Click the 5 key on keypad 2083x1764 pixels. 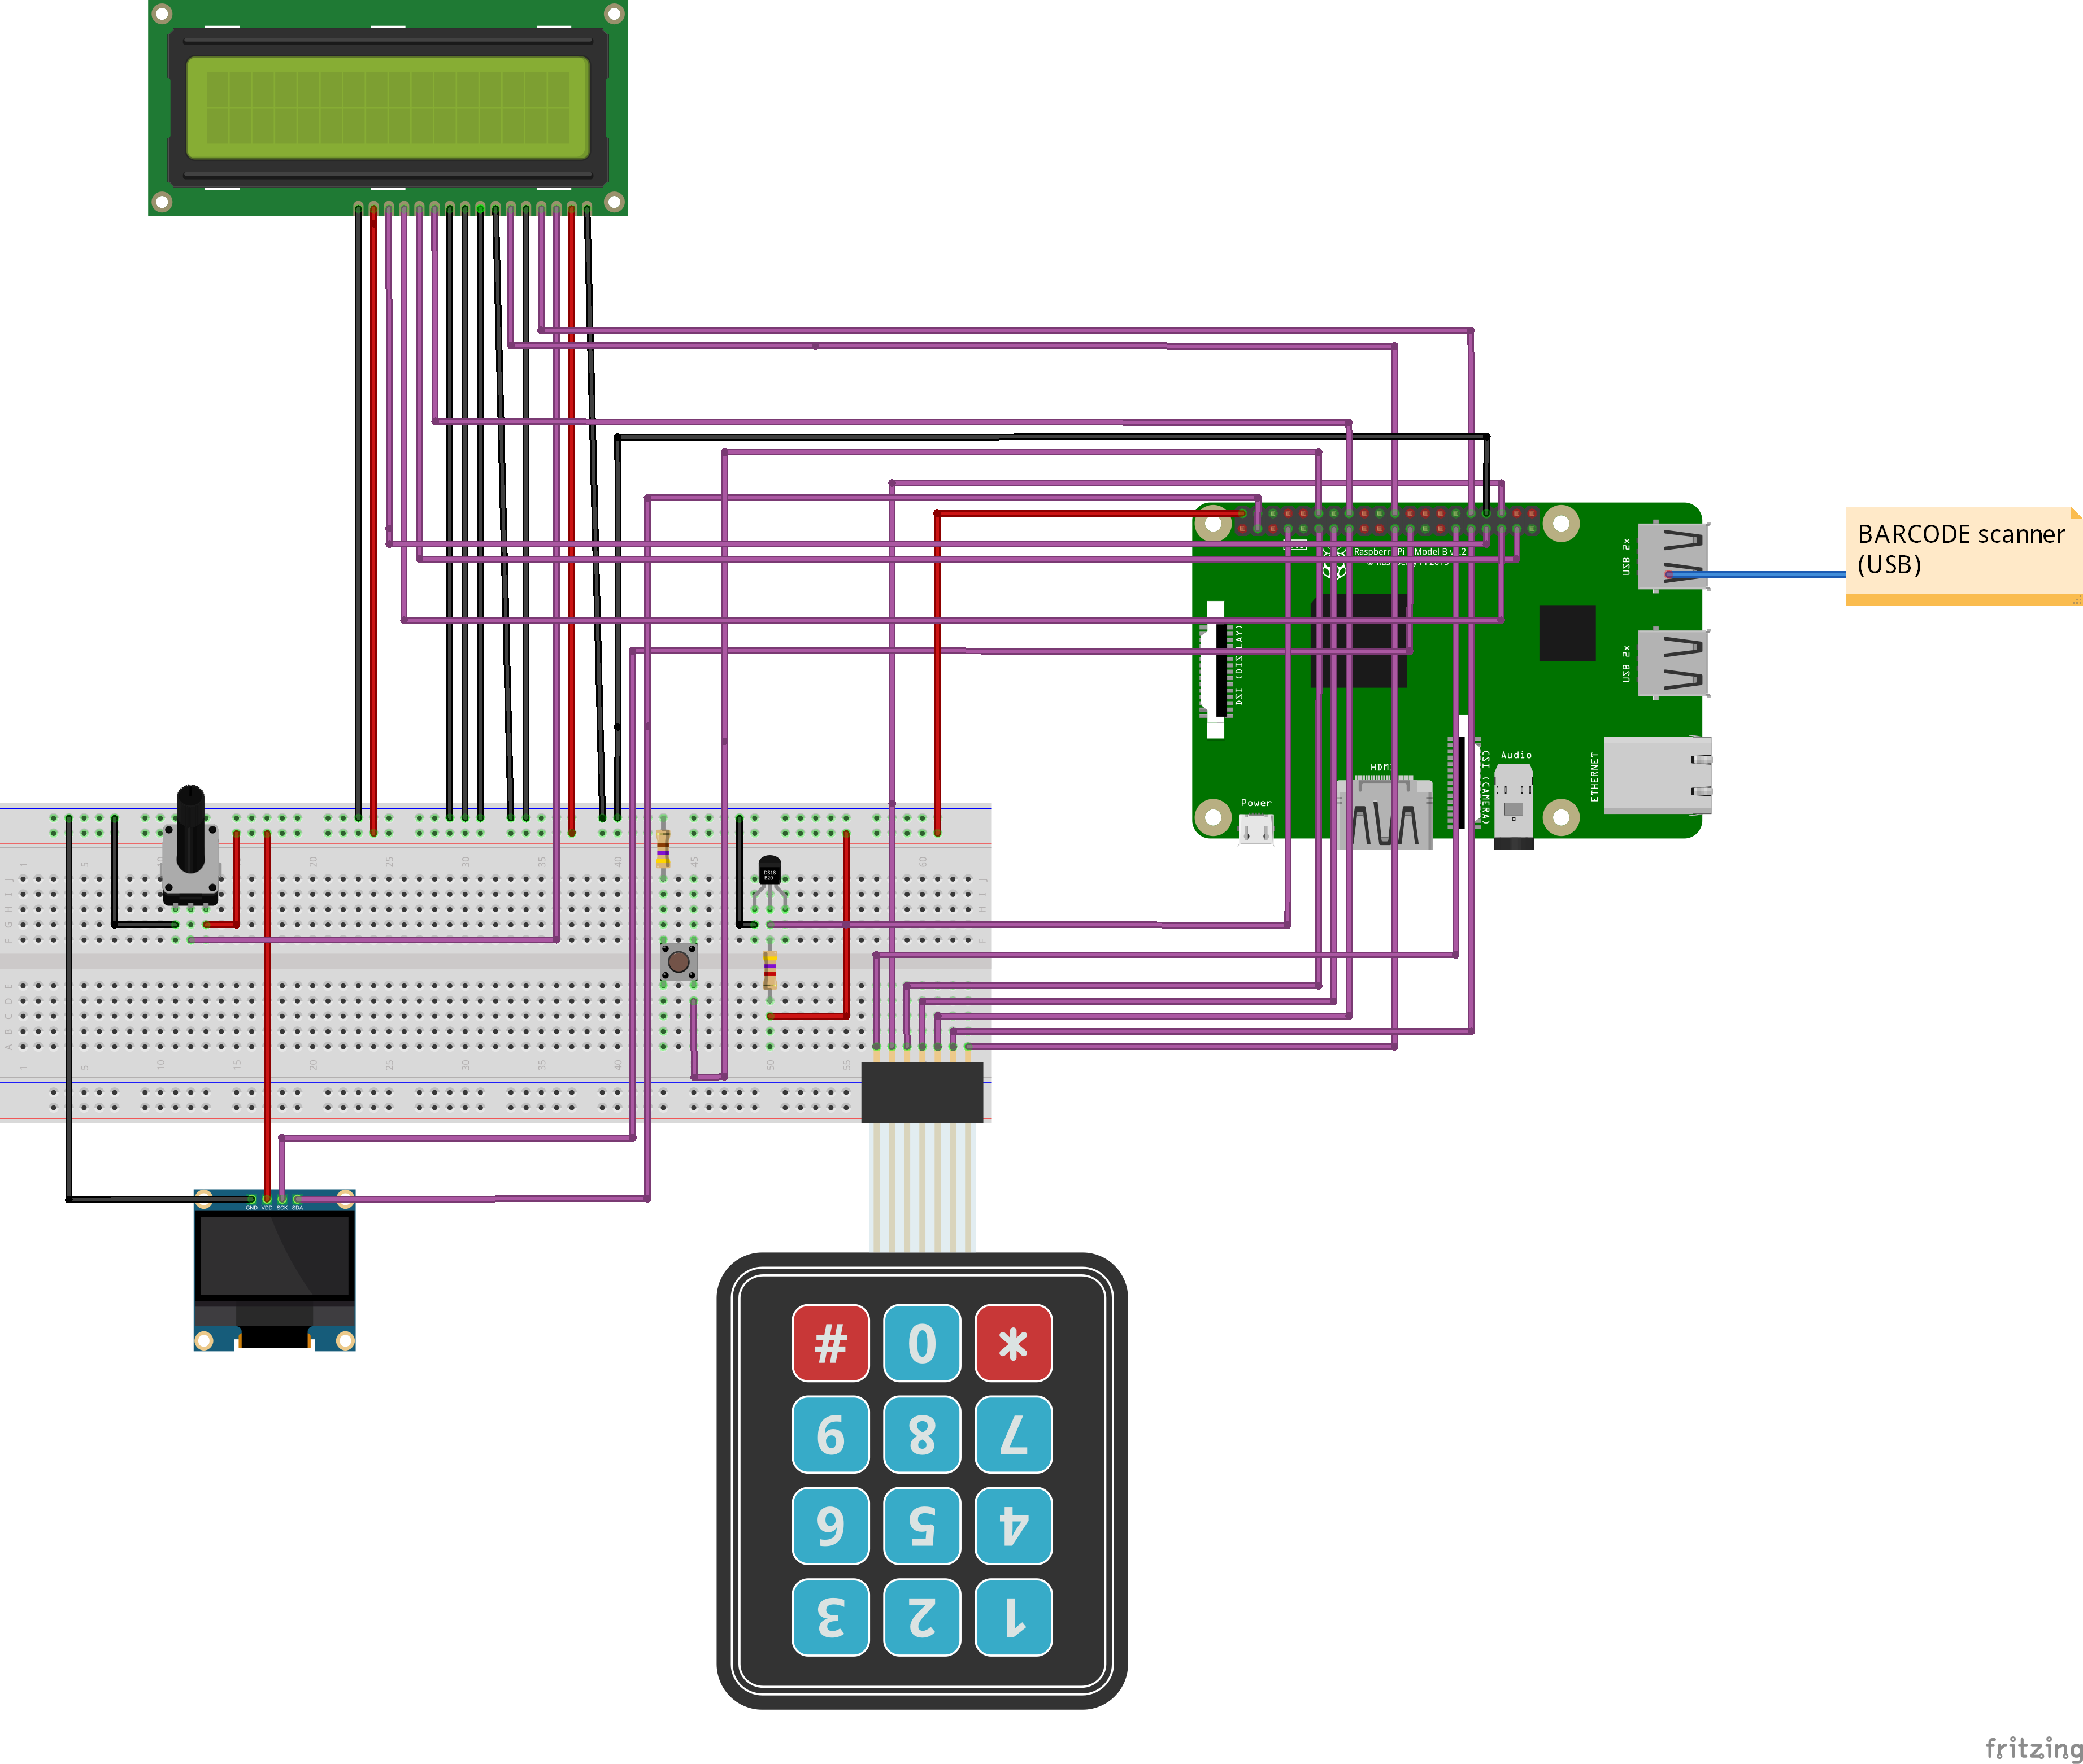pyautogui.click(x=922, y=1526)
